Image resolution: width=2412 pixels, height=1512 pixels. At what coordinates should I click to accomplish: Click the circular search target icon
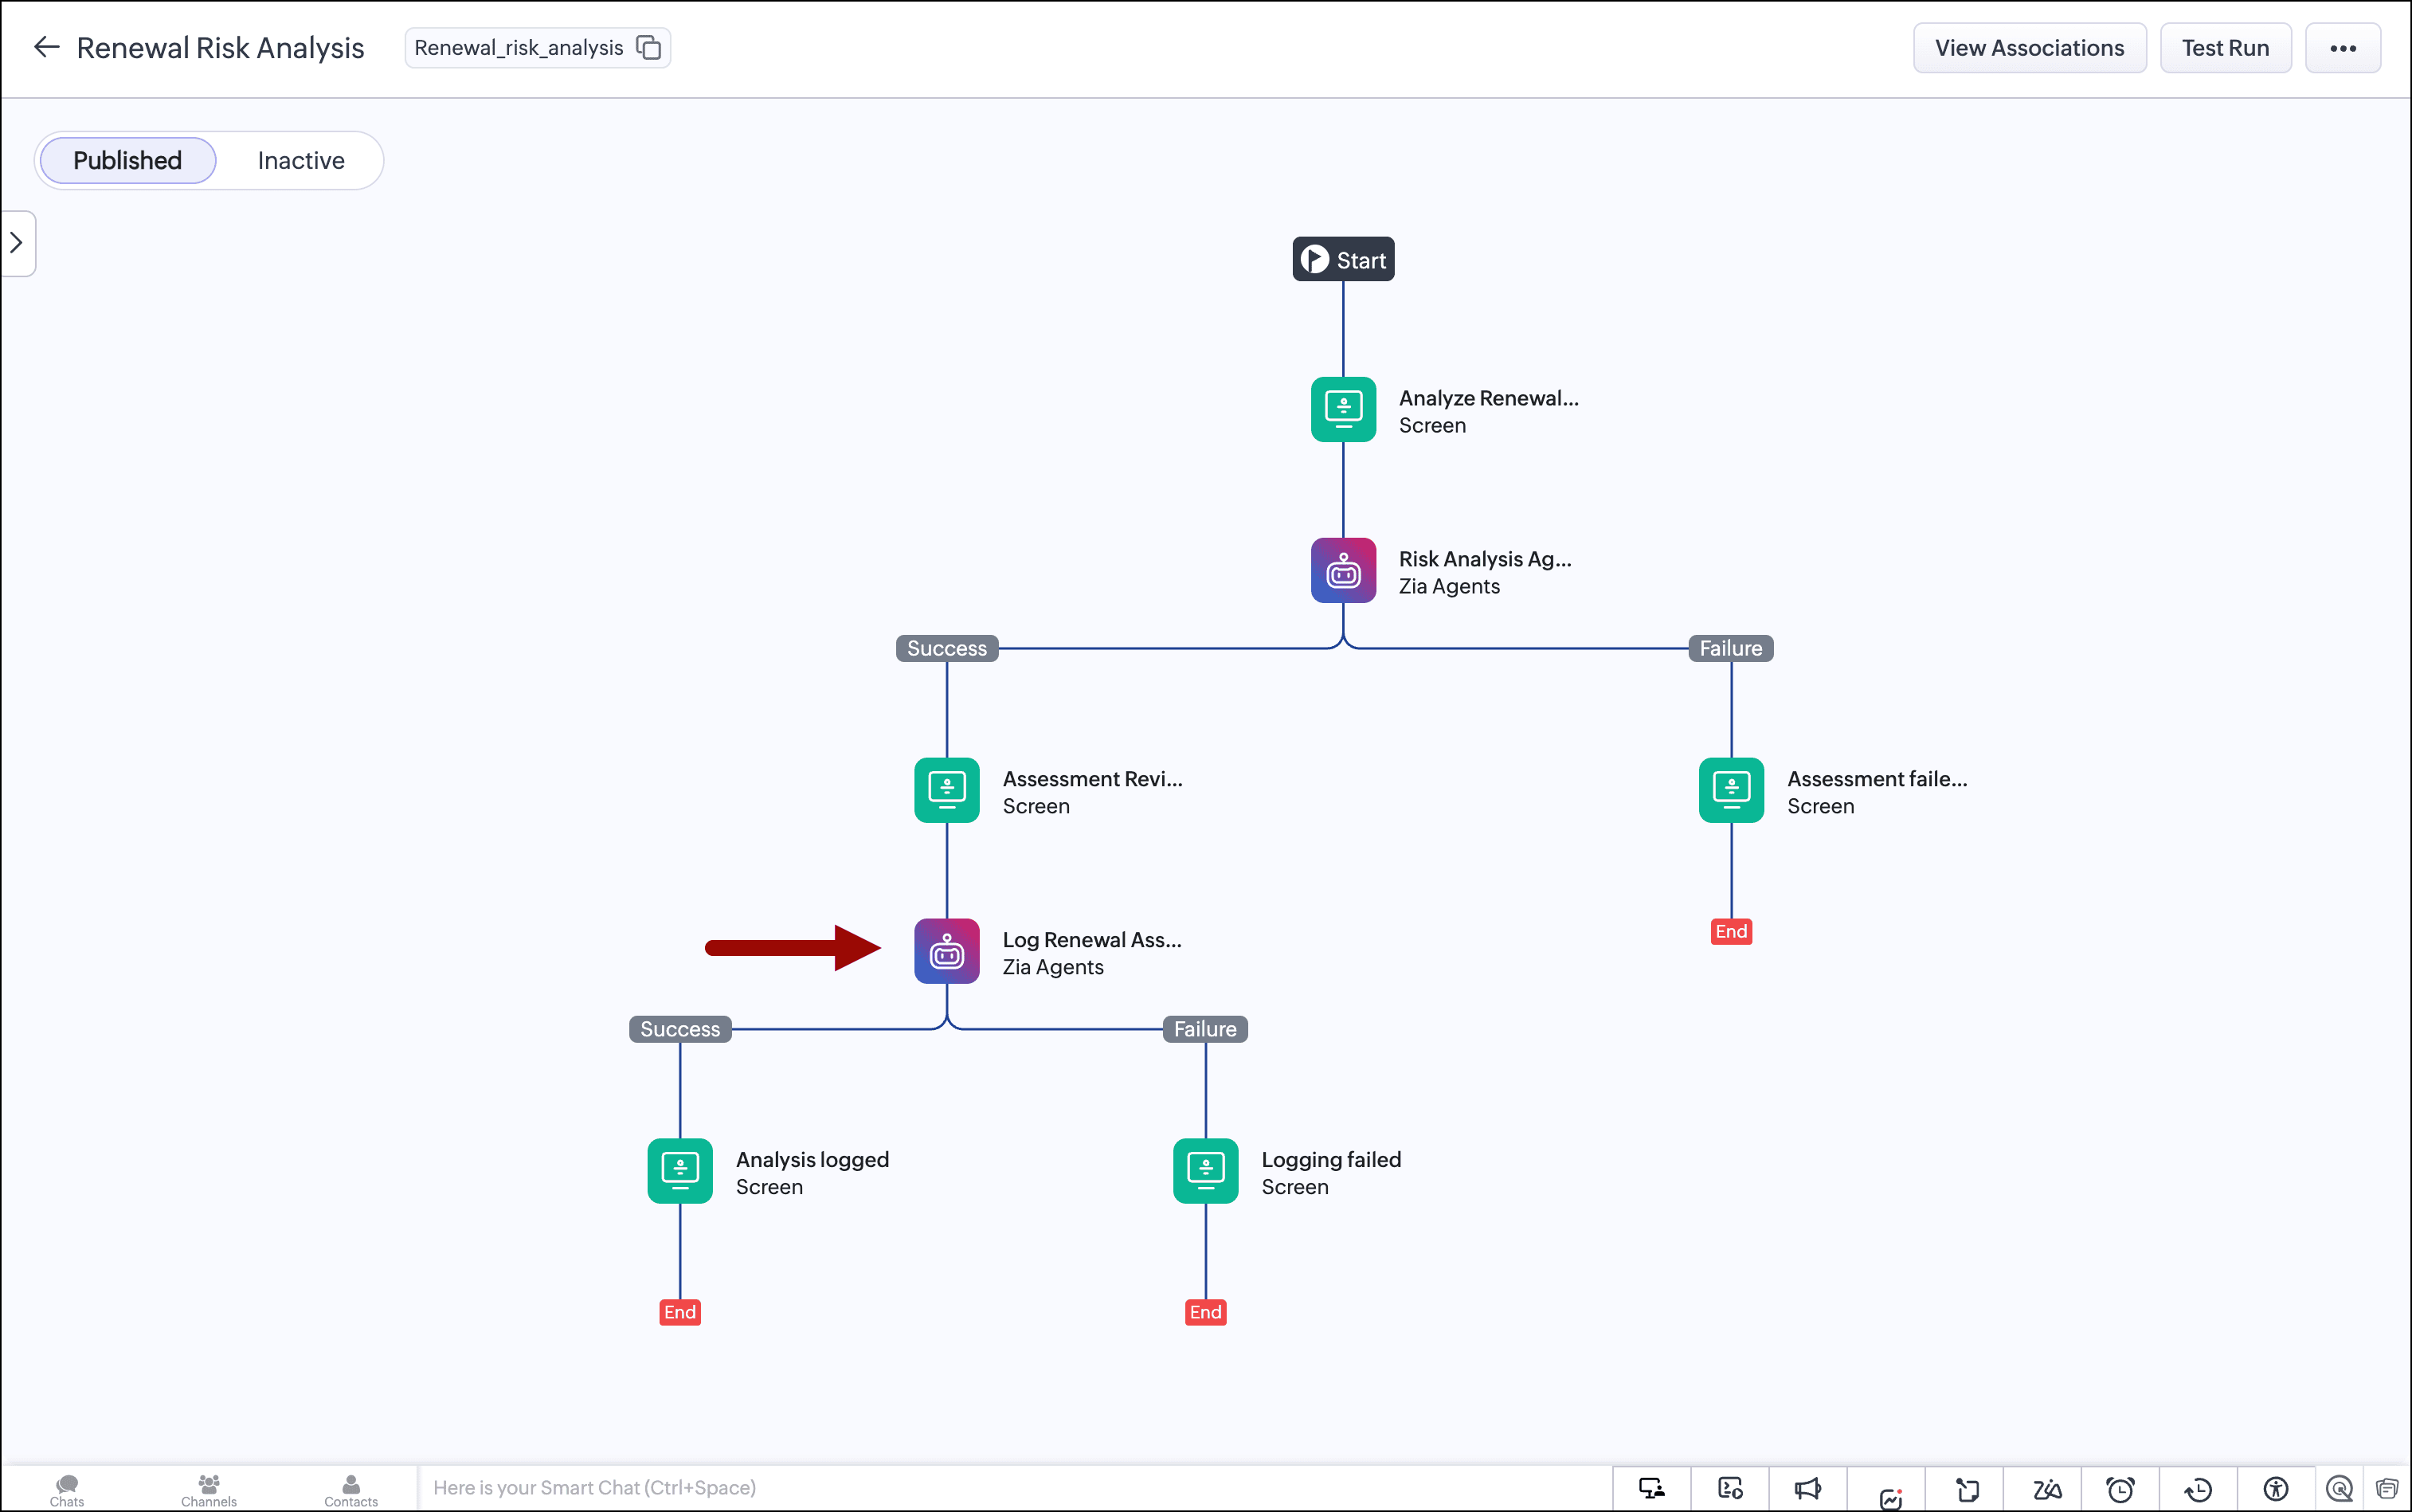2340,1489
